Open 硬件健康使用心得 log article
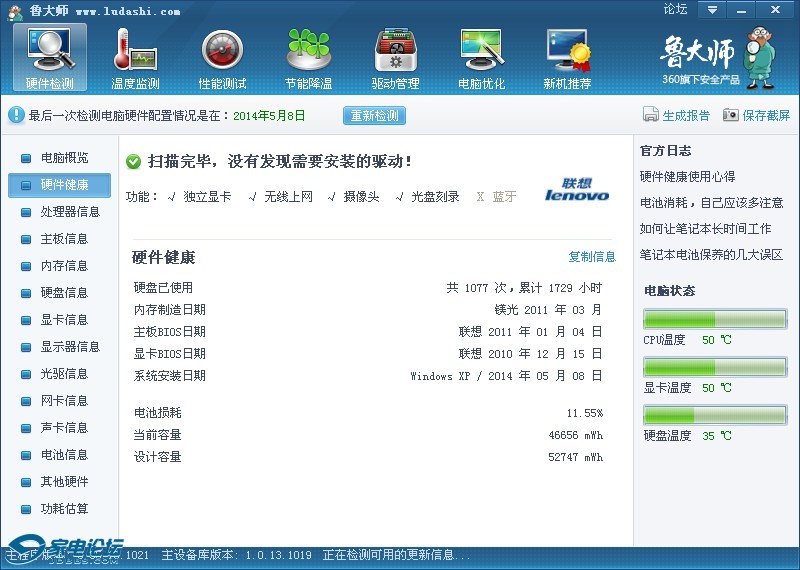The width and height of the screenshot is (800, 570). [687, 177]
